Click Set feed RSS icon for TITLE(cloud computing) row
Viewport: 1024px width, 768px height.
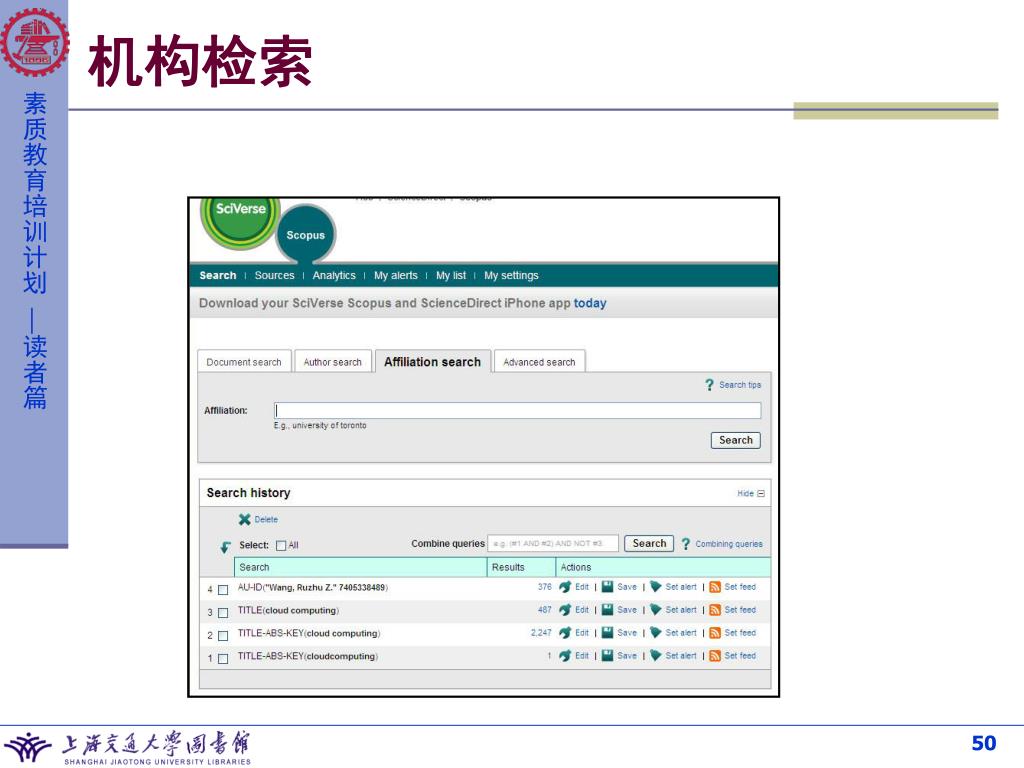(714, 609)
